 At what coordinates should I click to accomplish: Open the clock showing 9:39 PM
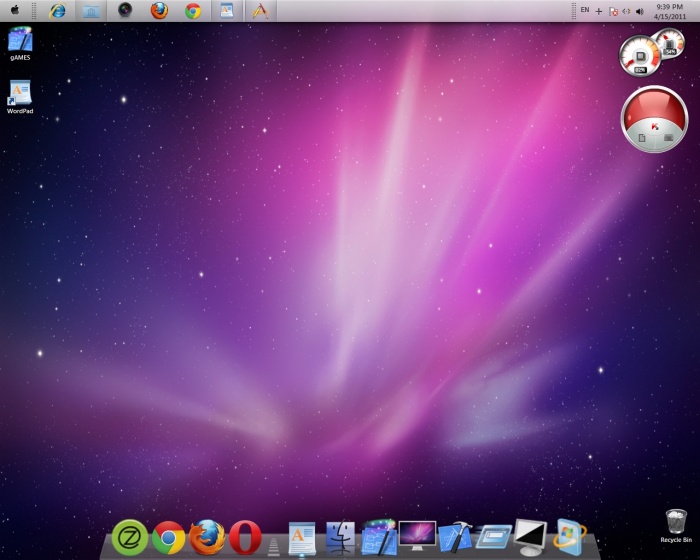670,12
